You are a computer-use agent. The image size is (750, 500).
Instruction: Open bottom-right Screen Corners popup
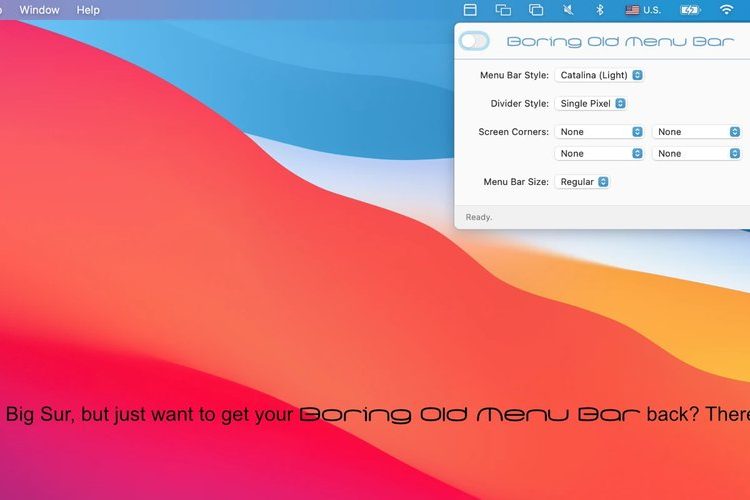[696, 153]
